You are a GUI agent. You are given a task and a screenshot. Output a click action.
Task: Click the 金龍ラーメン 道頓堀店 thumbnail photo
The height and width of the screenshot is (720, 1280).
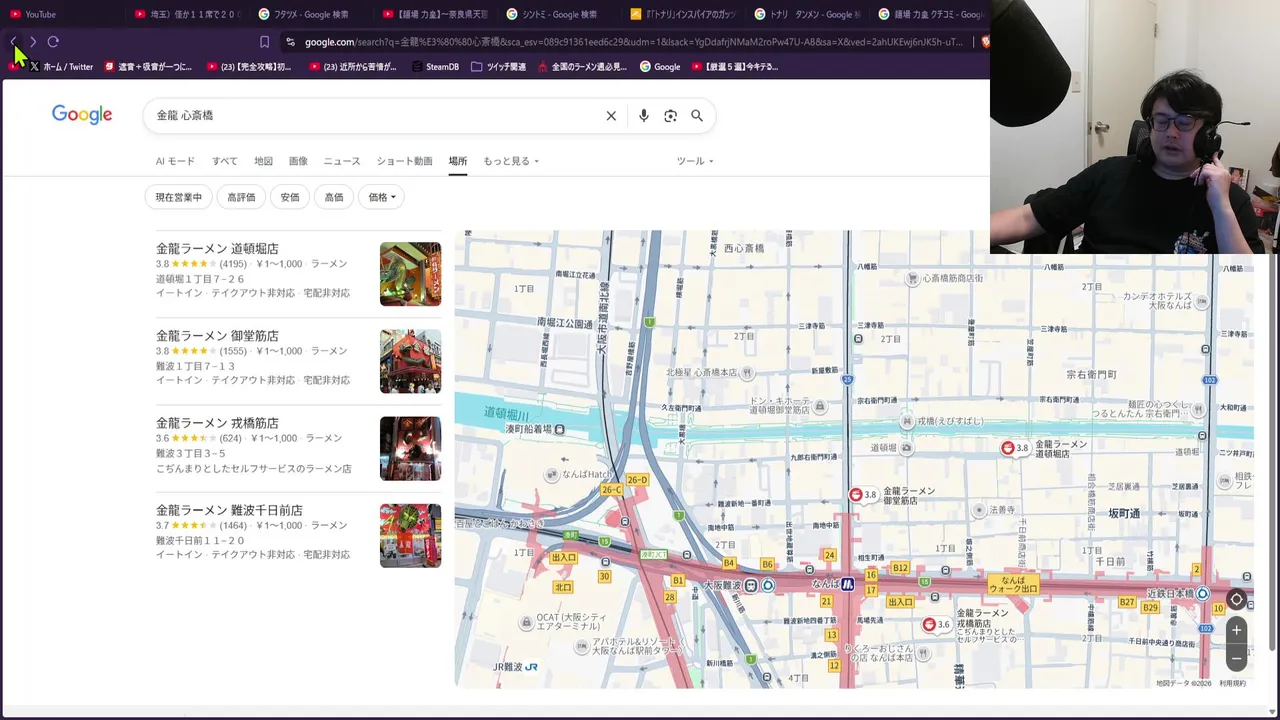[410, 274]
